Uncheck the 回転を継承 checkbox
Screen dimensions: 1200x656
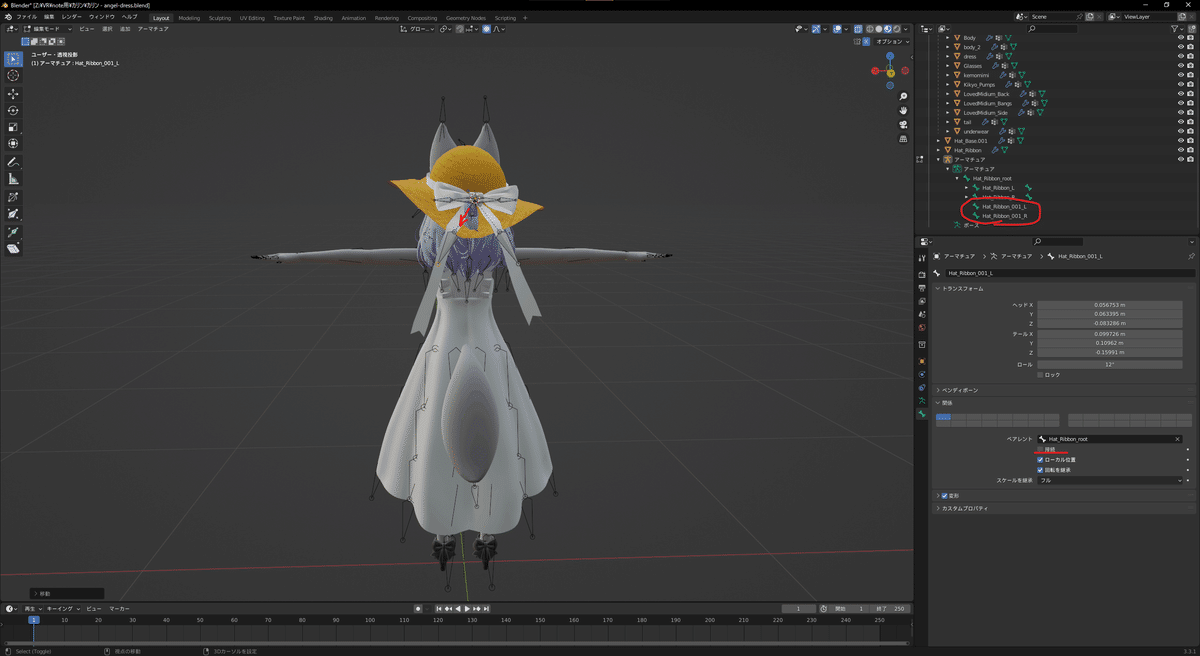(1040, 470)
